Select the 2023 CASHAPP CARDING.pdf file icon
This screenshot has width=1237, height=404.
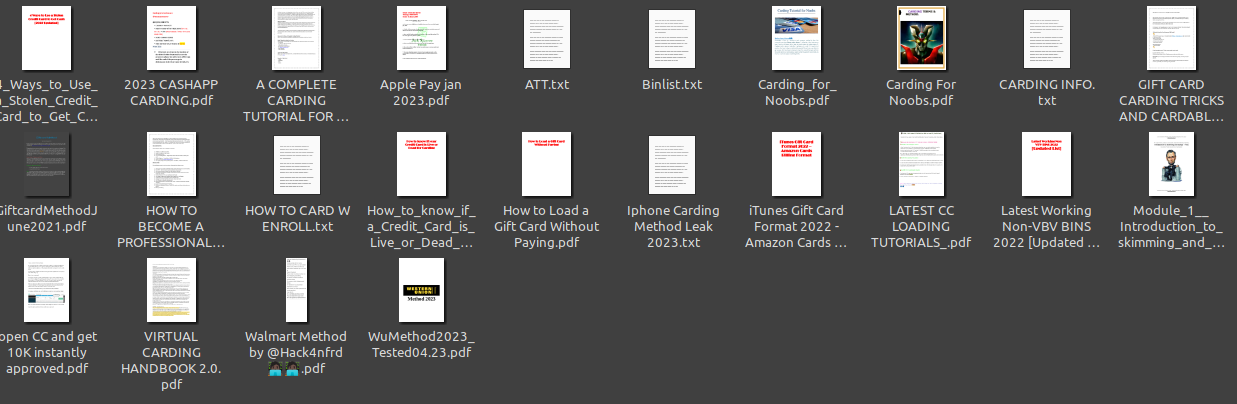[172, 37]
